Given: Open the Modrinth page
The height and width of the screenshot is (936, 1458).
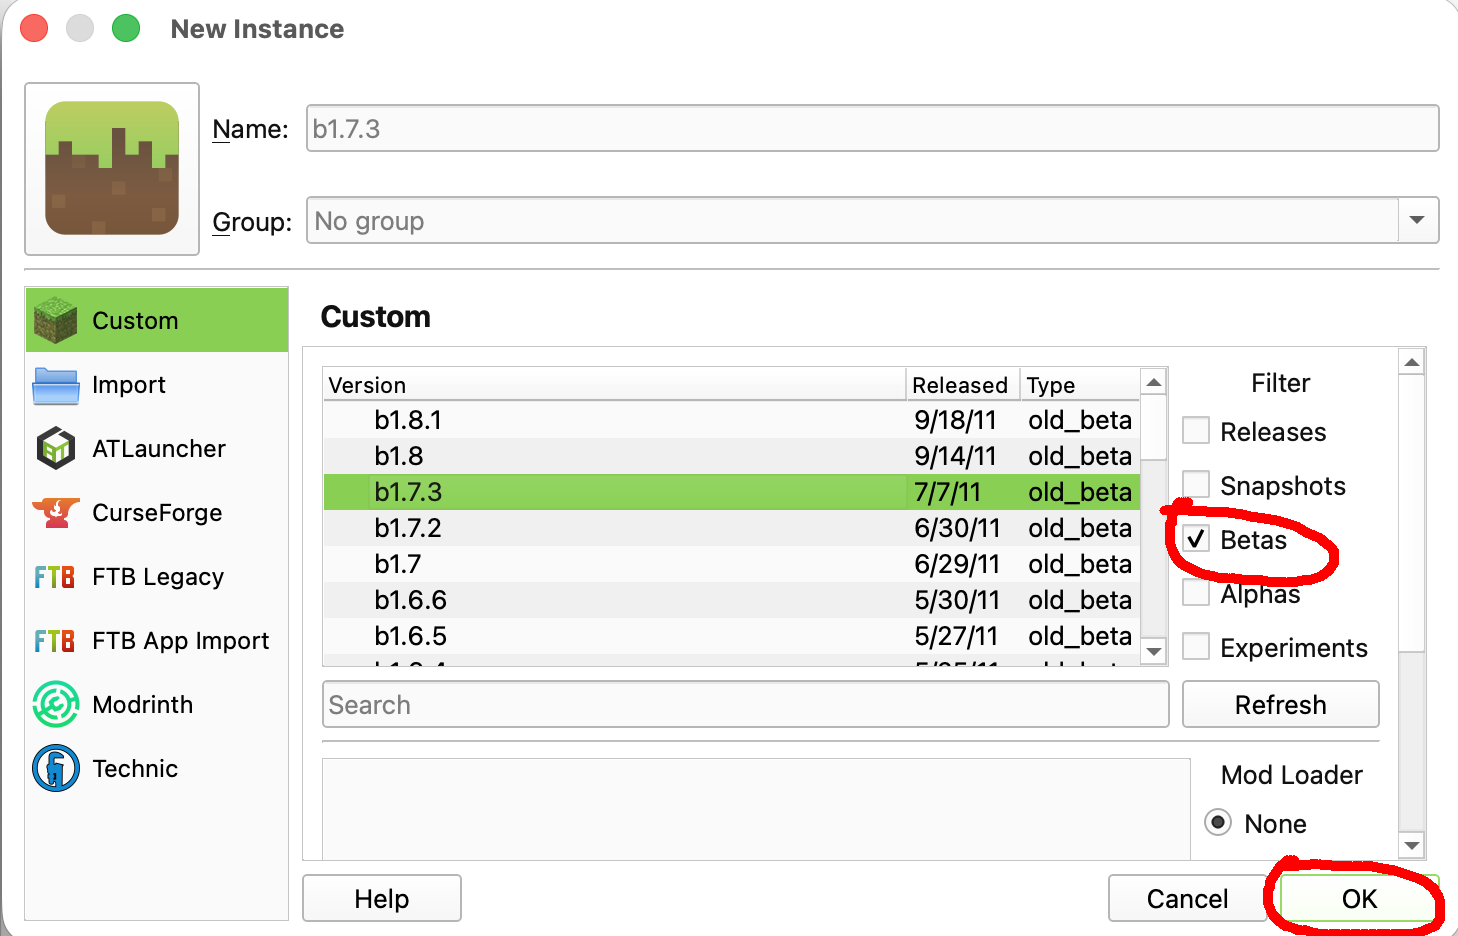Looking at the screenshot, I should click(x=157, y=705).
